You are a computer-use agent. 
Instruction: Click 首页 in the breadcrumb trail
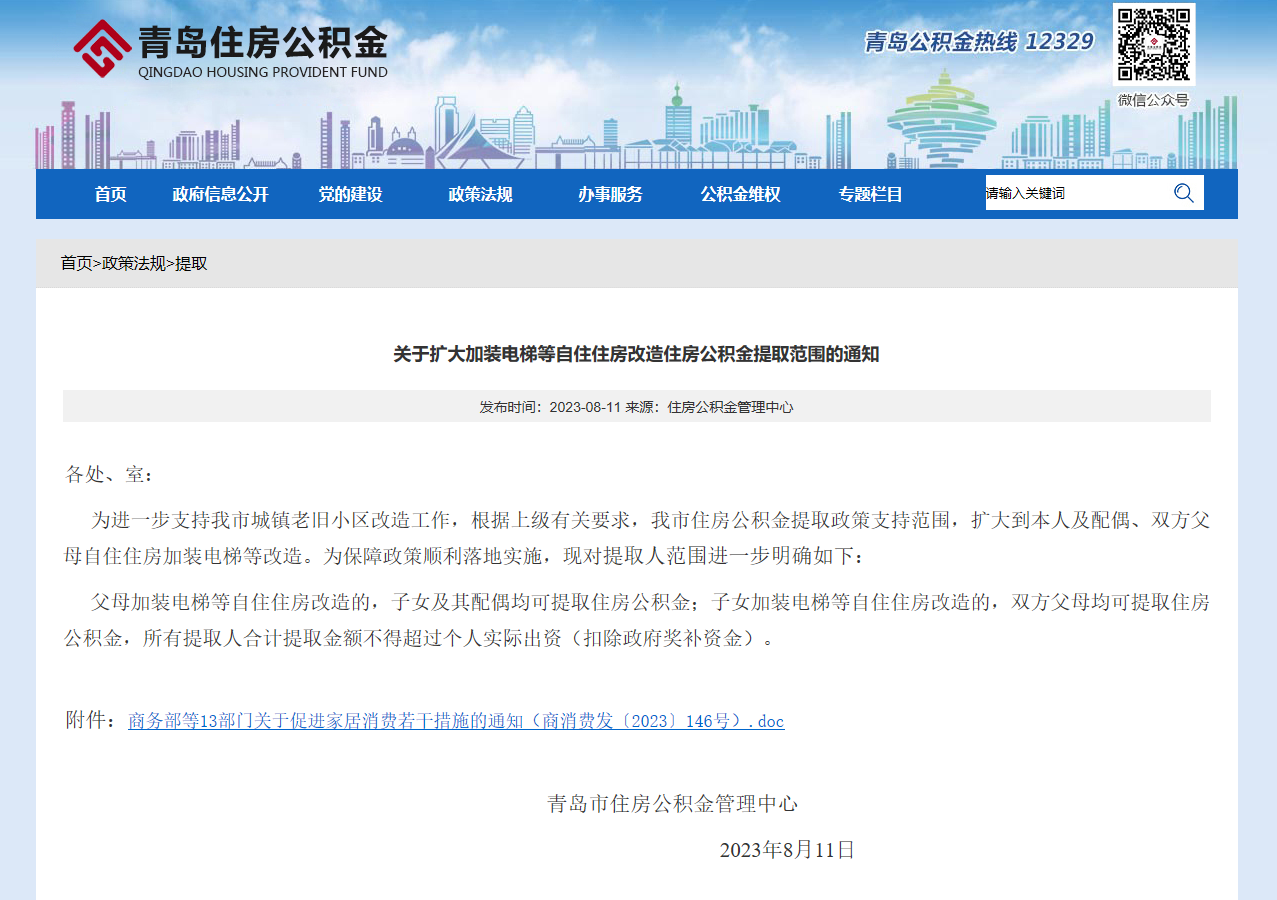76,263
